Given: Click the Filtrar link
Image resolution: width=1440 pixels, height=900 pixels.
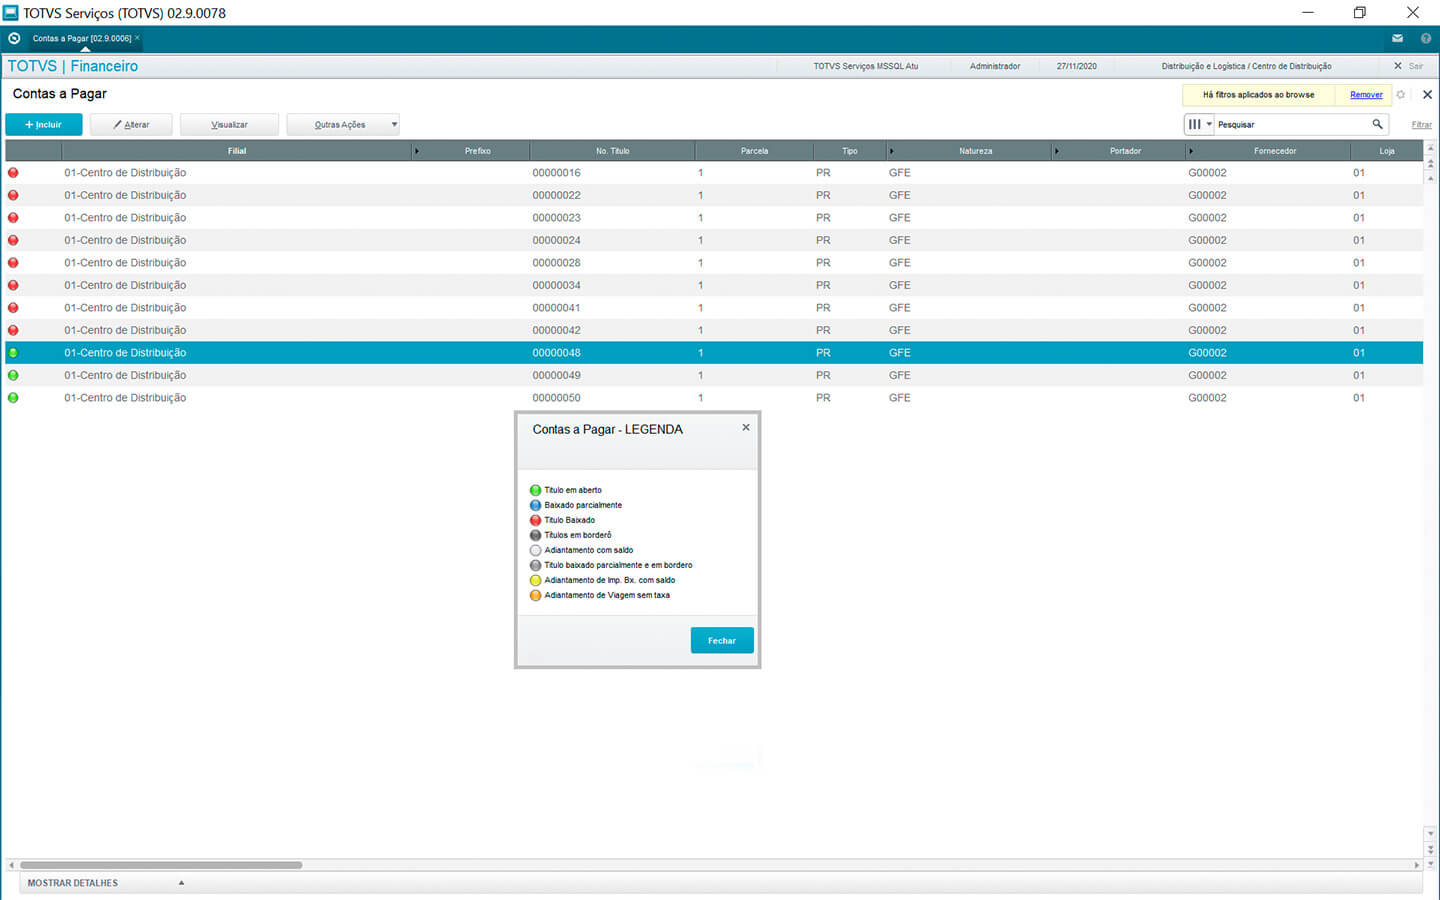Looking at the screenshot, I should 1421,125.
